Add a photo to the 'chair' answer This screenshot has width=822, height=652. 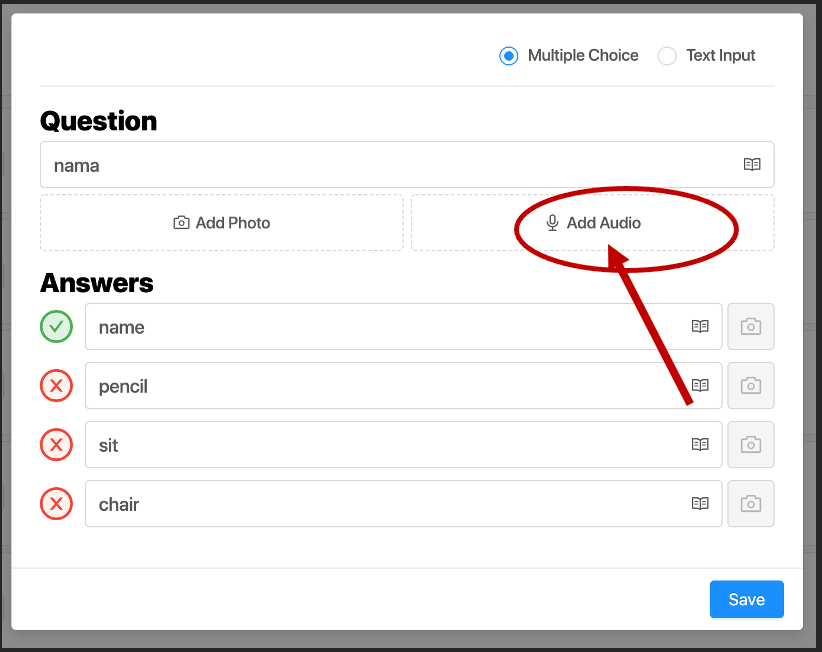[751, 504]
